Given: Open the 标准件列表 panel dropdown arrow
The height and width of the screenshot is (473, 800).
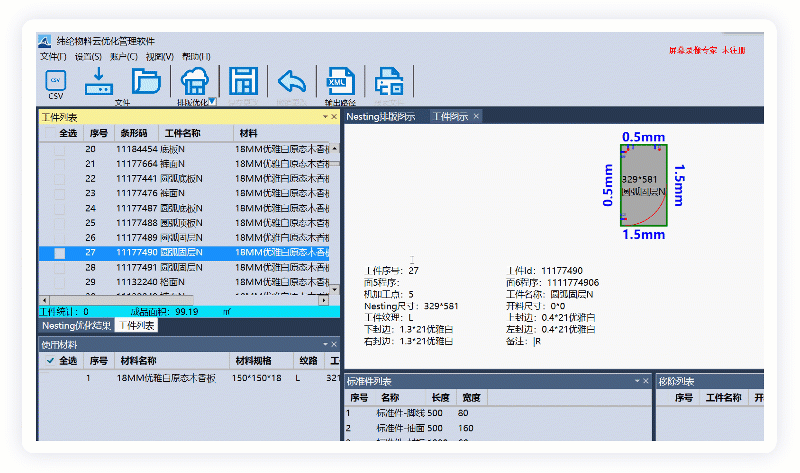Looking at the screenshot, I should pos(634,381).
